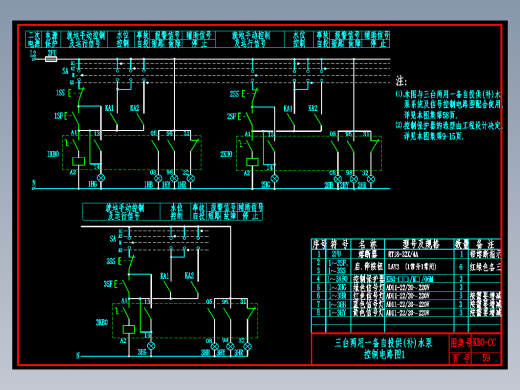Click the 红绿色各三 remark cell
This screenshot has height=390, width=520.
485,267
